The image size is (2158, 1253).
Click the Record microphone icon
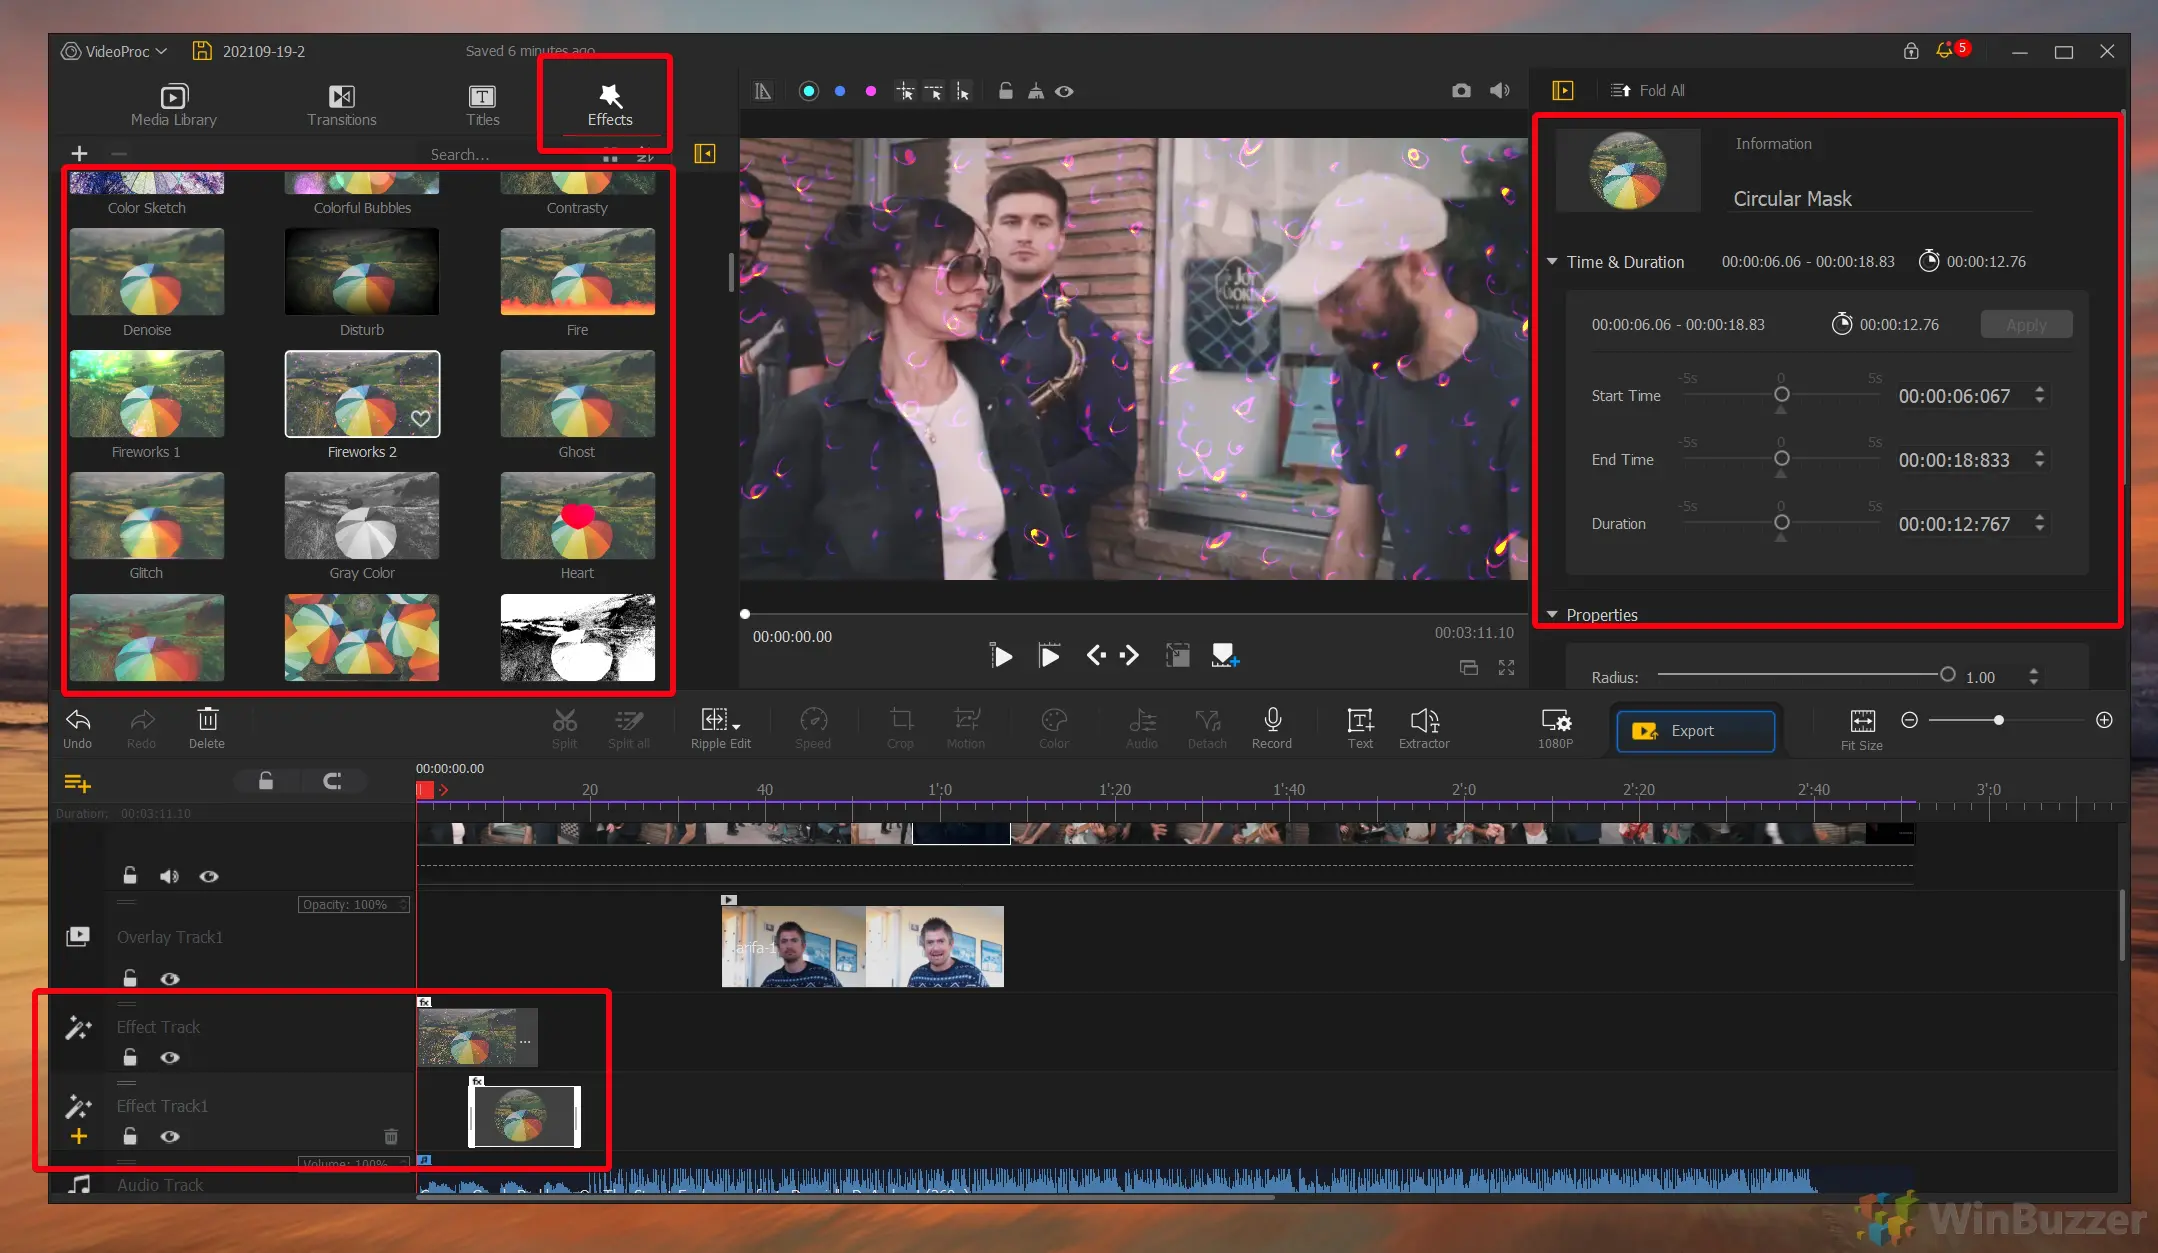pos(1271,721)
